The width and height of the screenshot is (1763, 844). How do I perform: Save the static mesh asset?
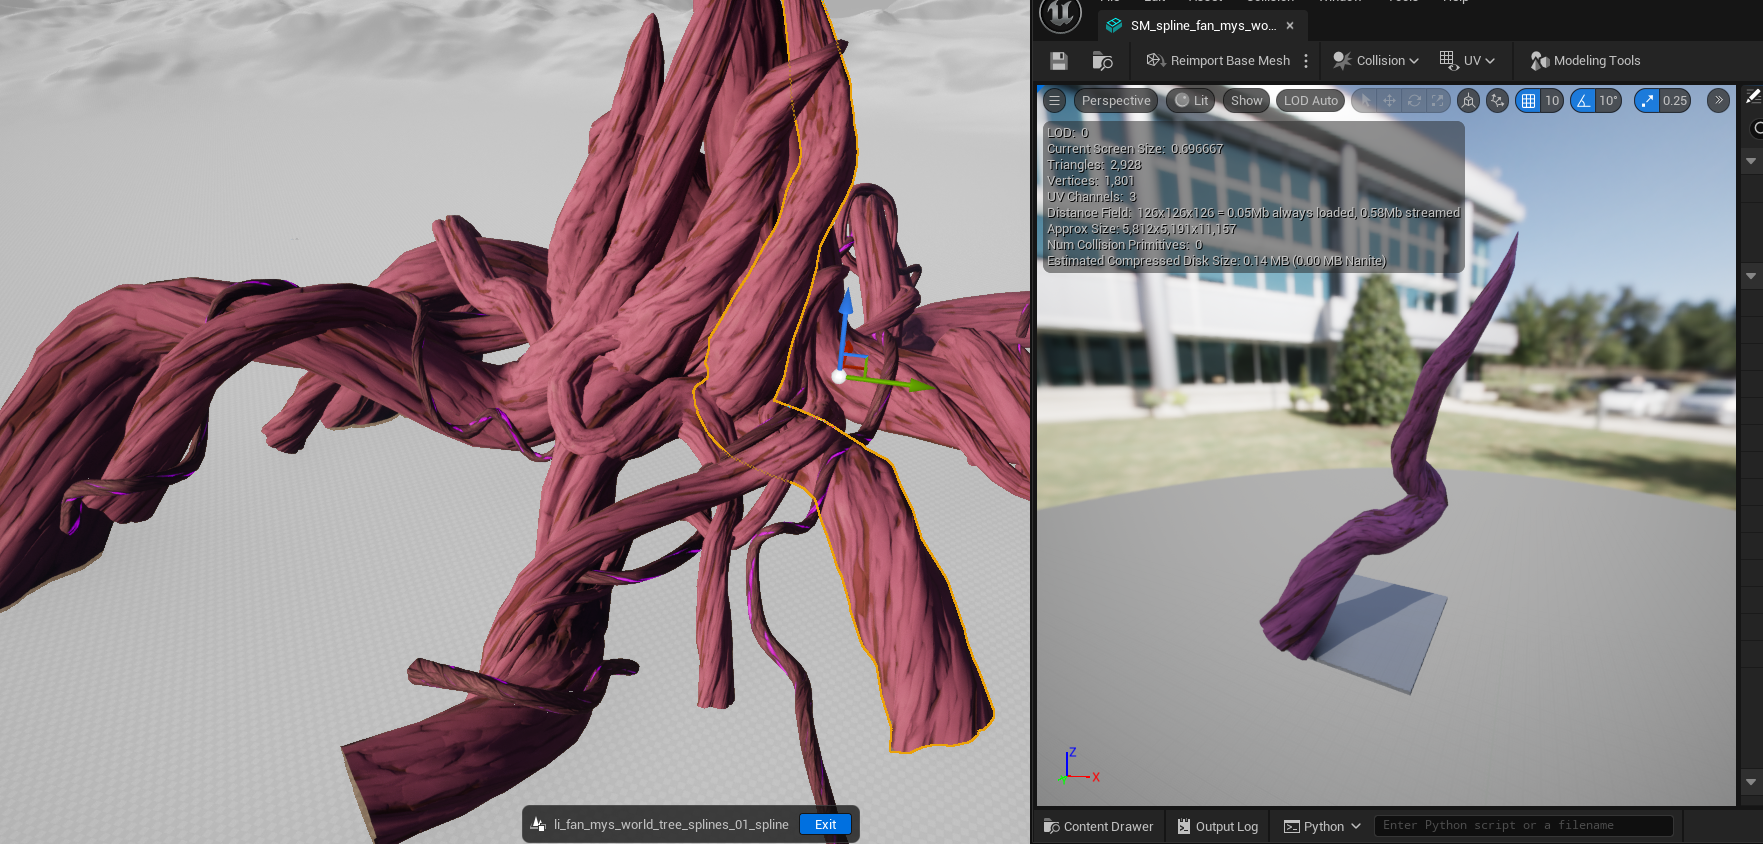[x=1059, y=61]
